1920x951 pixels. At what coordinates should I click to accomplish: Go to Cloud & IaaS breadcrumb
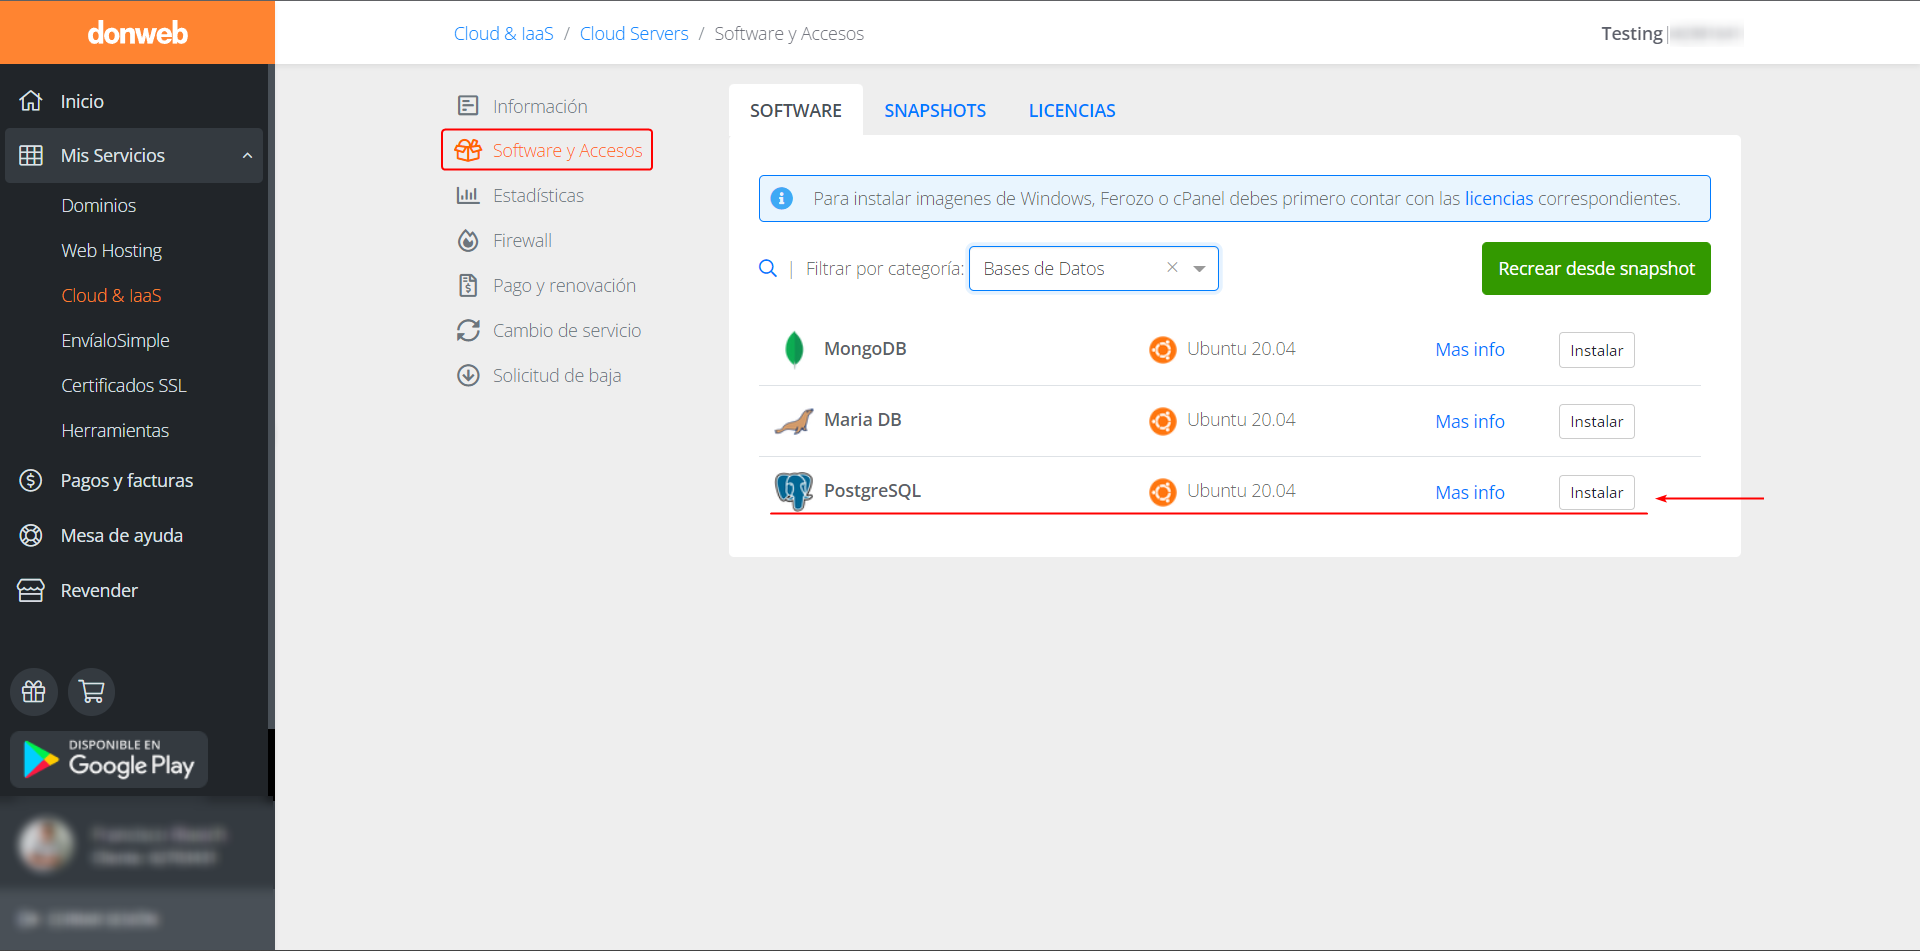pos(503,33)
